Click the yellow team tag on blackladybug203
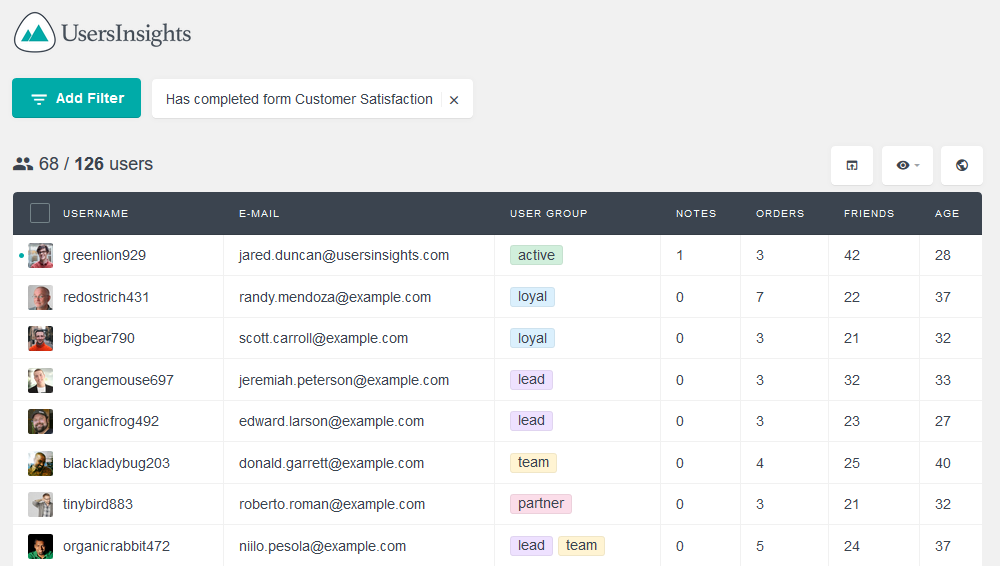Viewport: 1000px width, 566px height. [533, 463]
